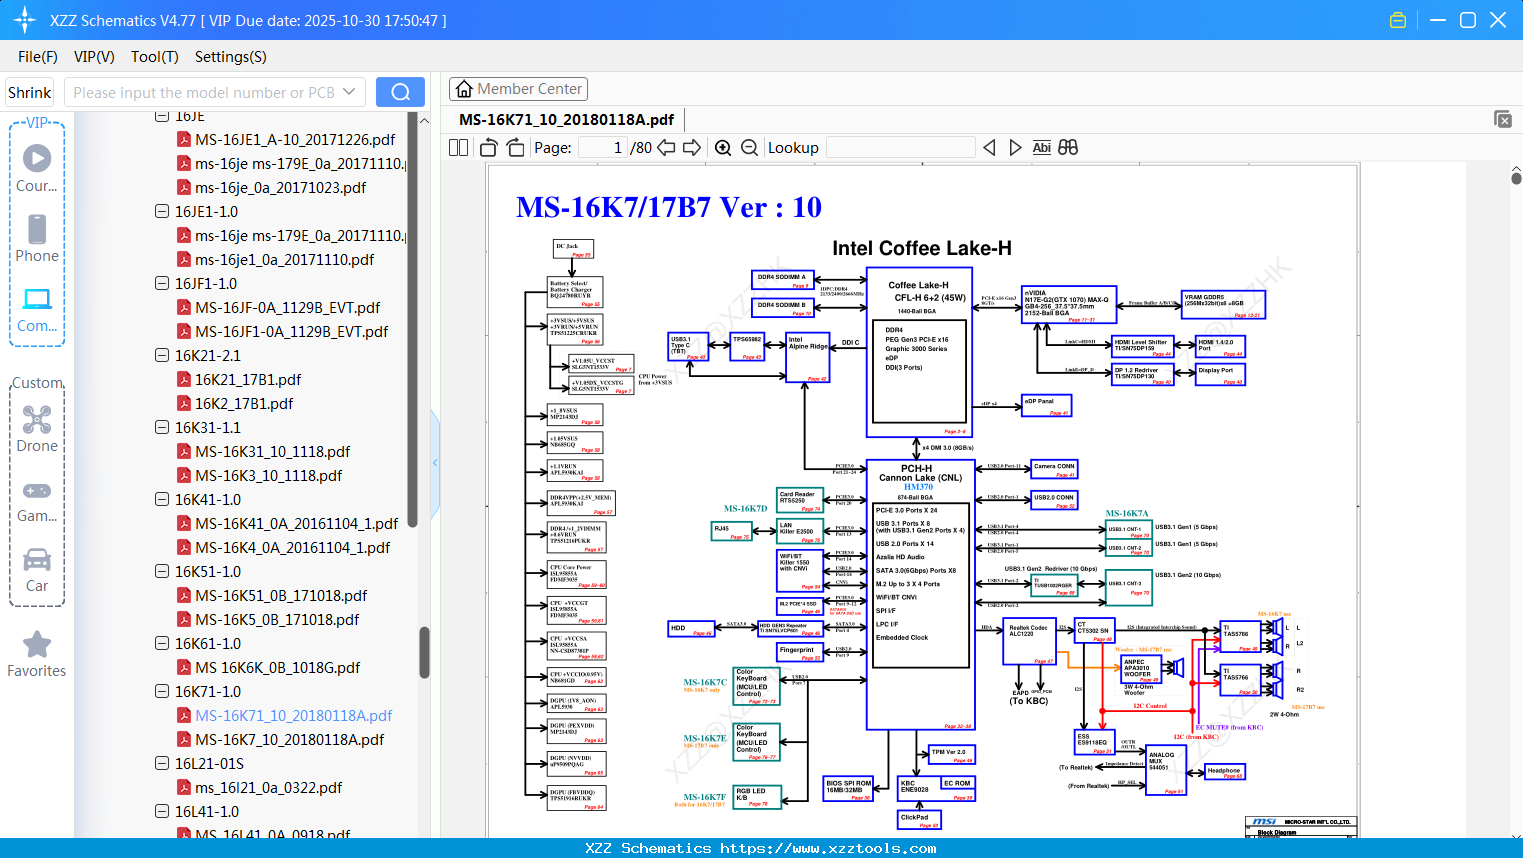Image resolution: width=1523 pixels, height=858 pixels.
Task: Click the page number input field
Action: tap(603, 148)
